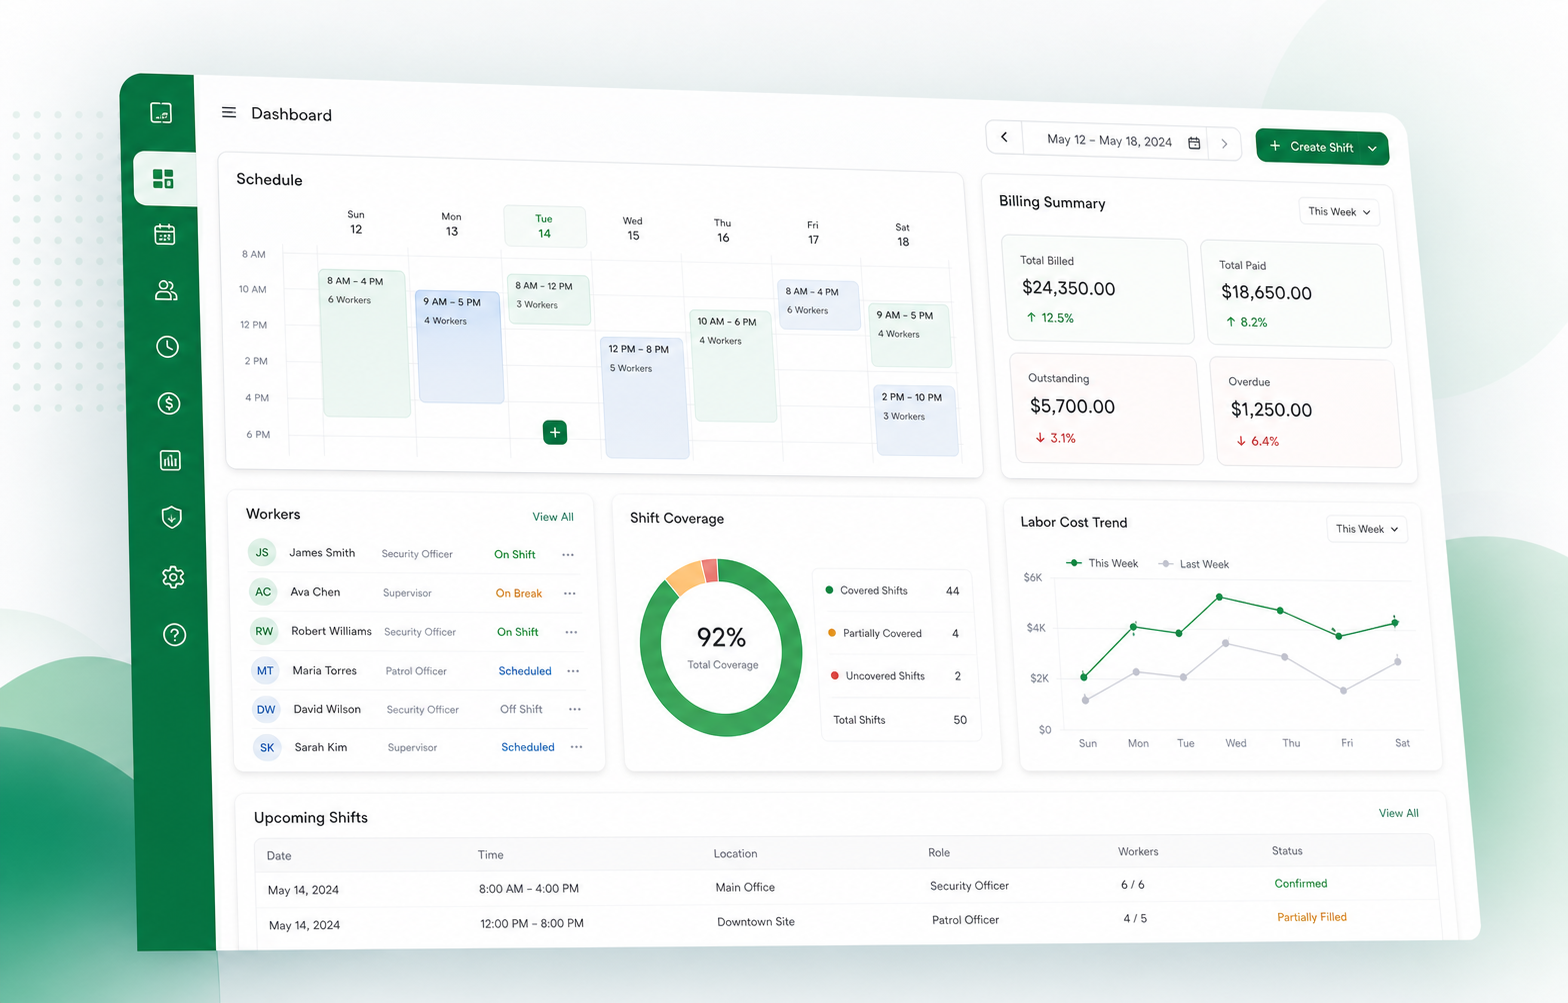Image resolution: width=1568 pixels, height=1003 pixels.
Task: Open the dollar billing sidebar icon
Action: tap(169, 403)
